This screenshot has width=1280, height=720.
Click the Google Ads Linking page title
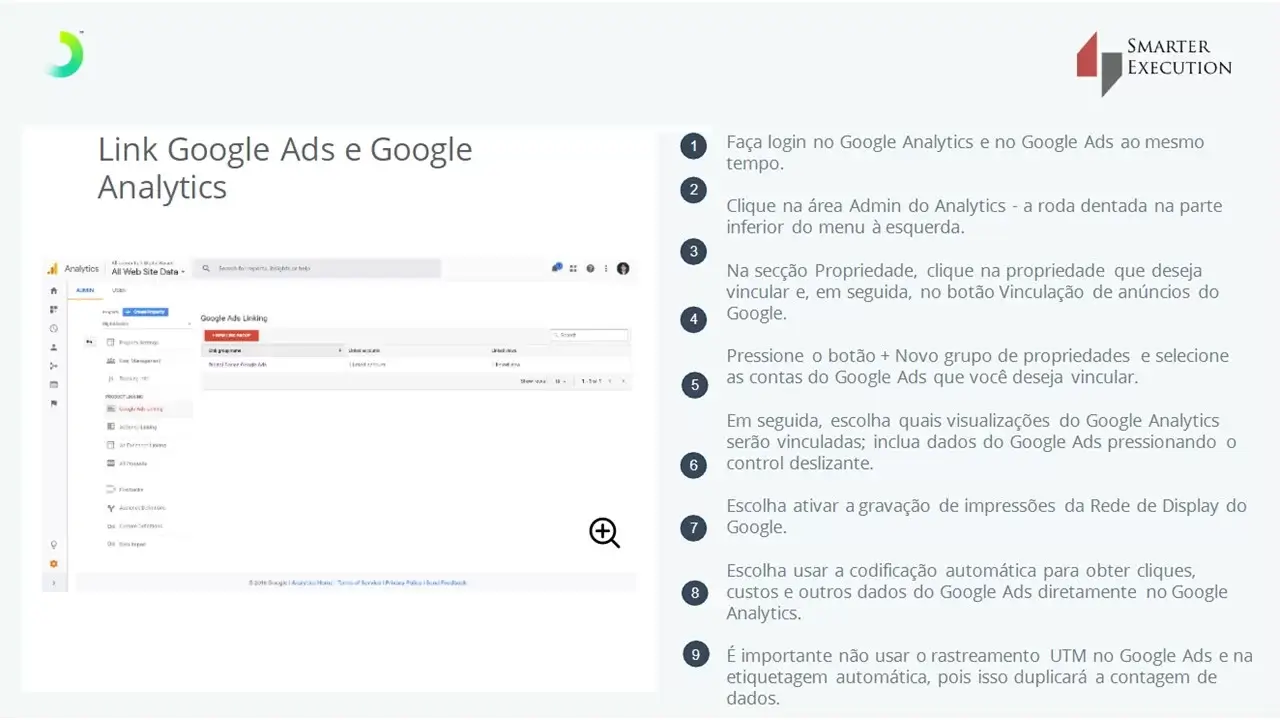pos(234,318)
